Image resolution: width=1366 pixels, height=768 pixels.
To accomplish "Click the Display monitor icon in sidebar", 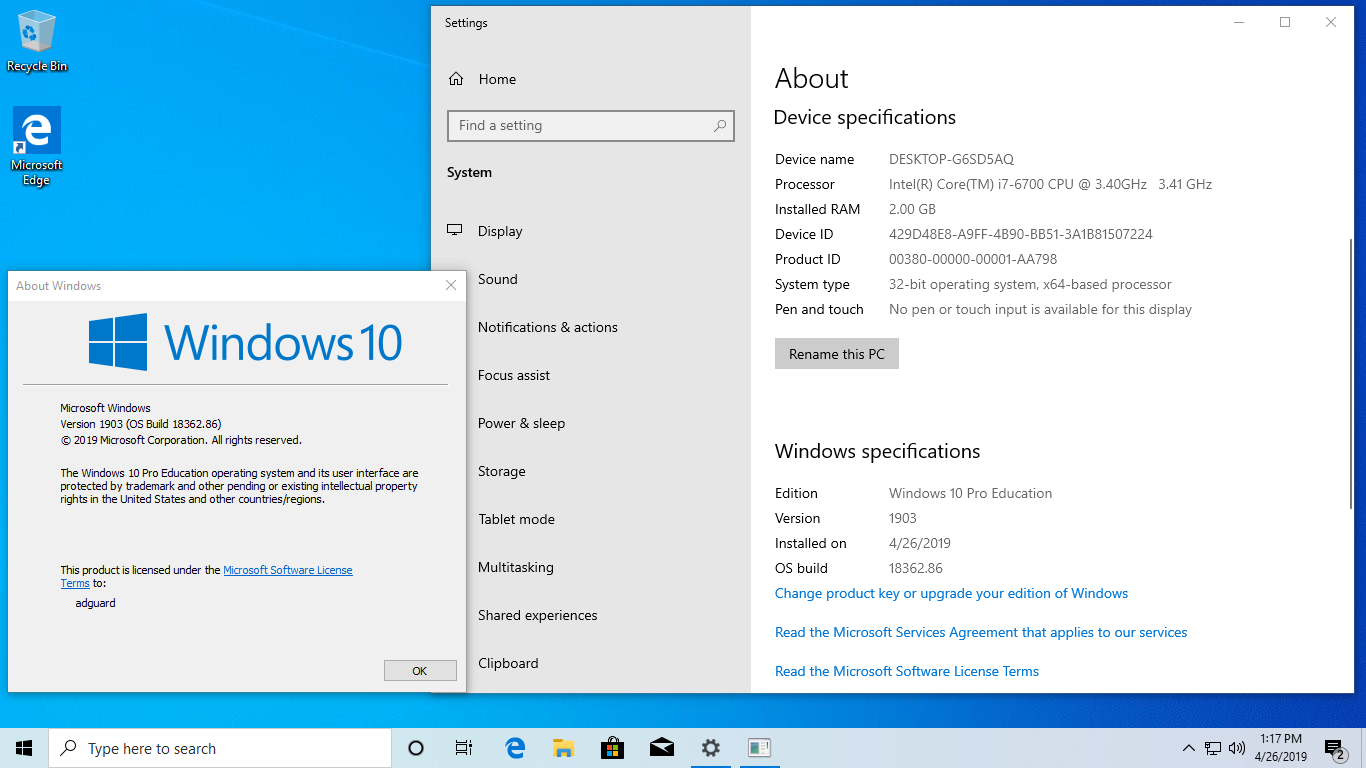I will pyautogui.click(x=455, y=231).
